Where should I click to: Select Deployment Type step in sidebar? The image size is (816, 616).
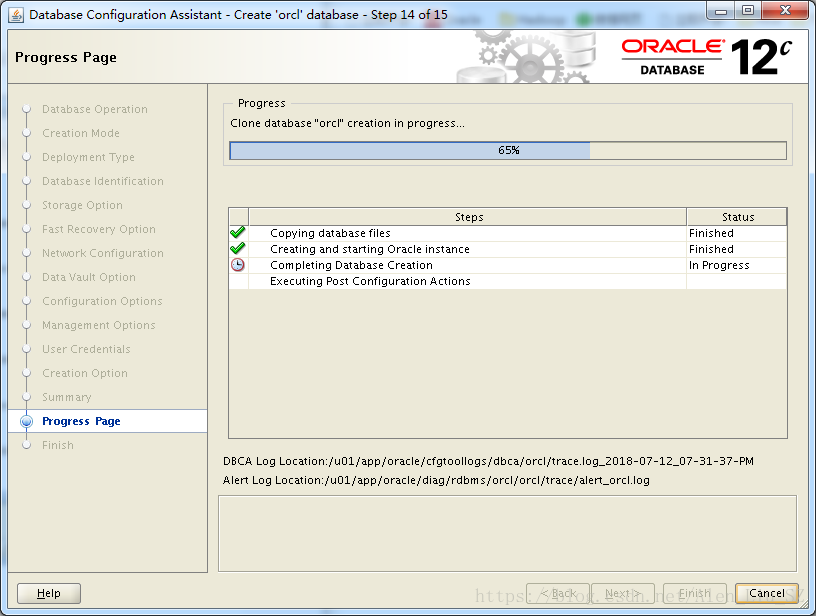tap(88, 157)
